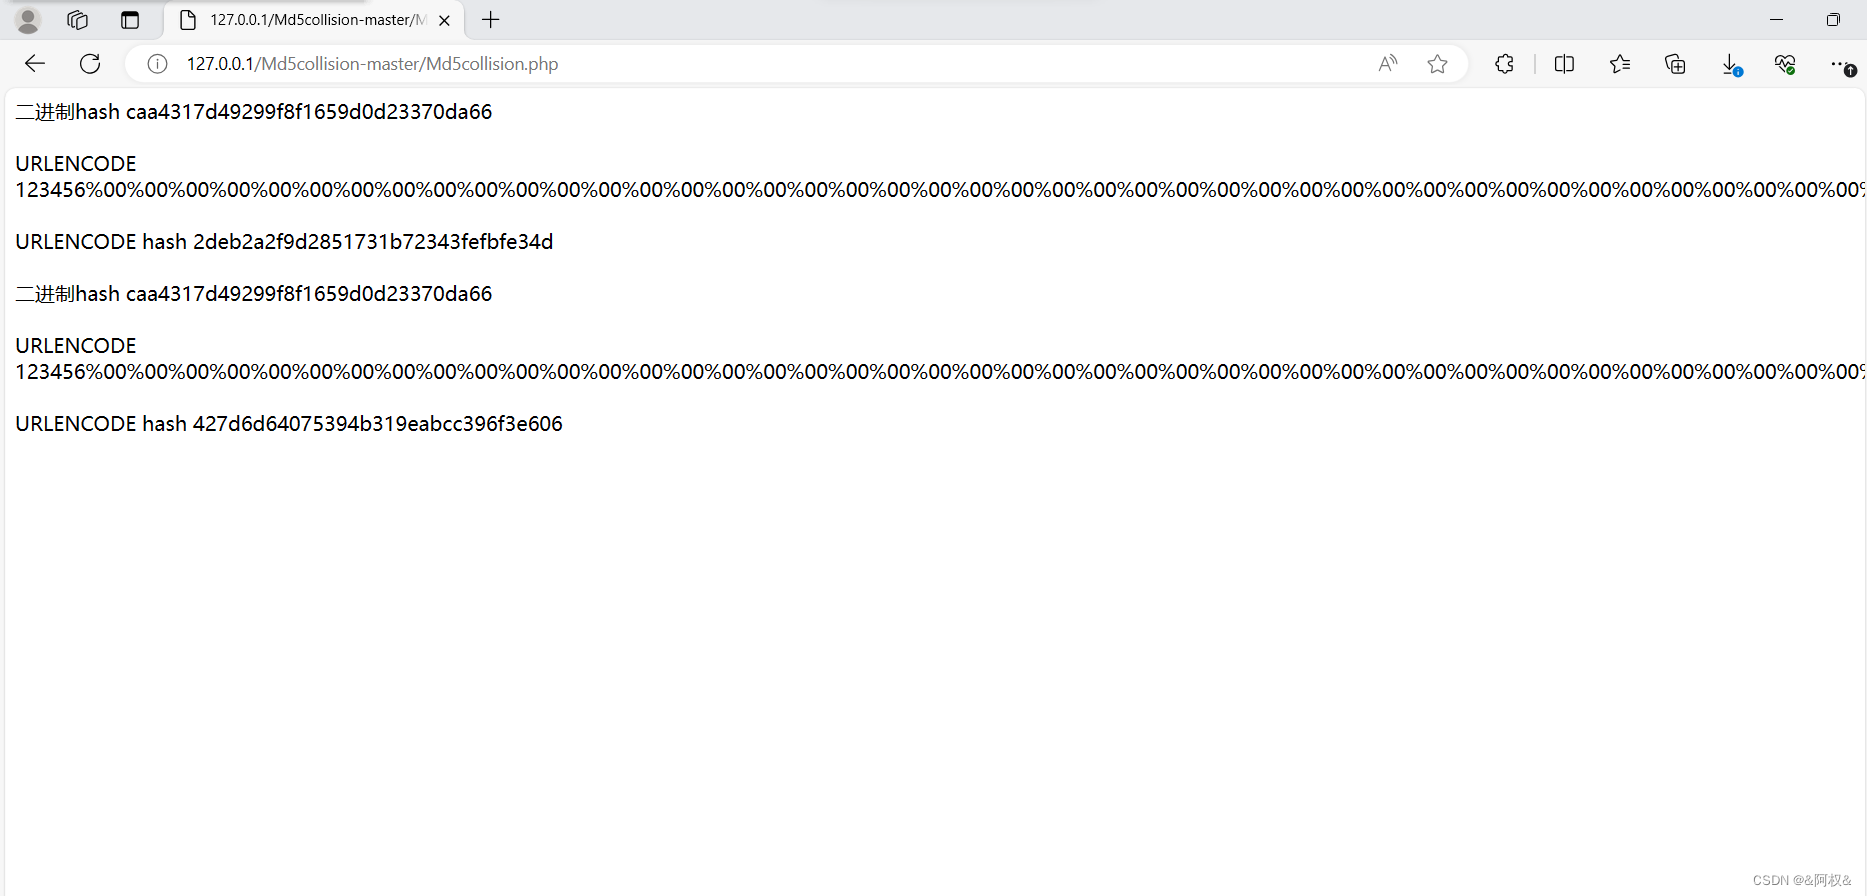Screen dimensions: 1867x896
Task: Open a new tab with plus button
Action: 490,20
